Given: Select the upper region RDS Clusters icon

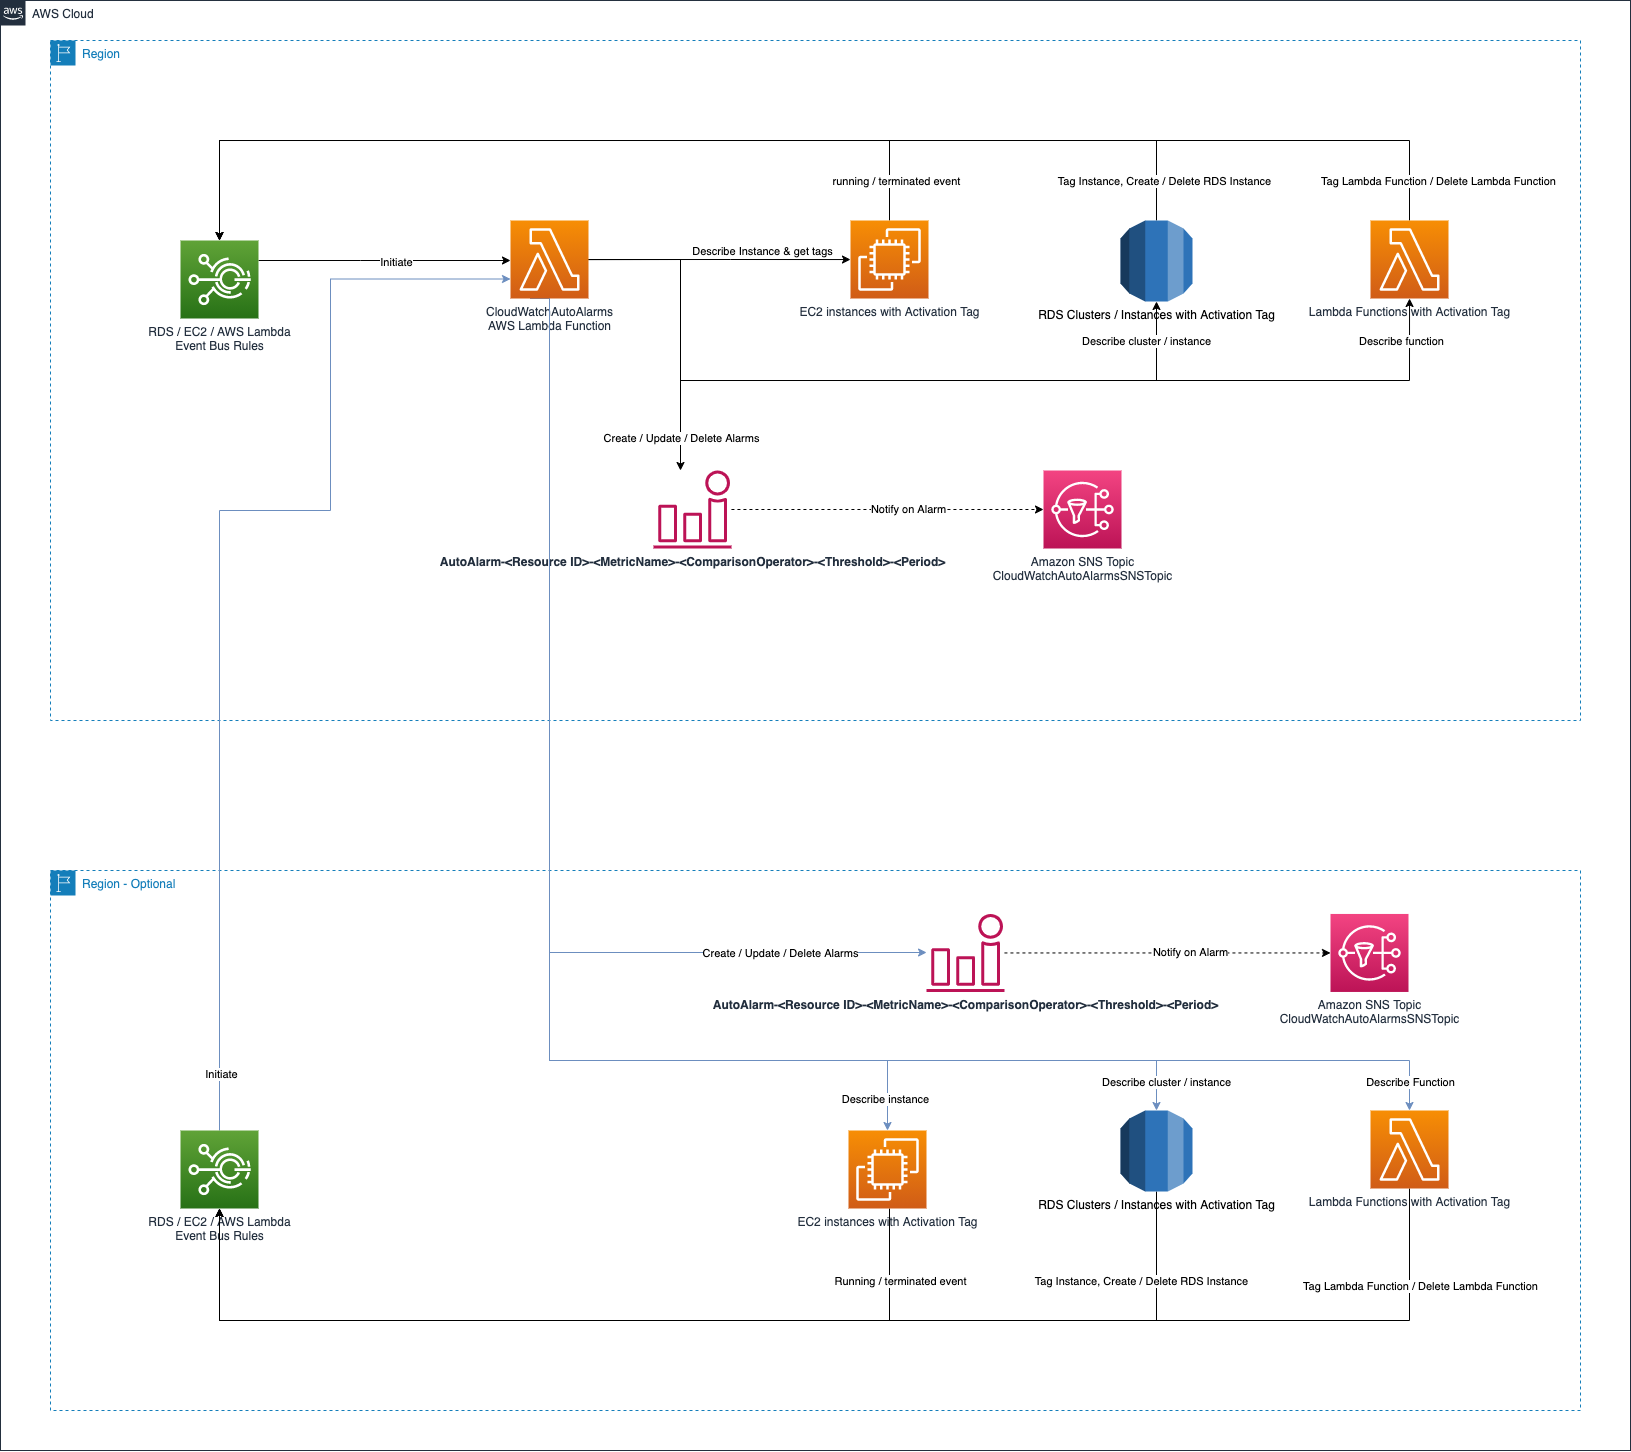Looking at the screenshot, I should (x=1156, y=261).
